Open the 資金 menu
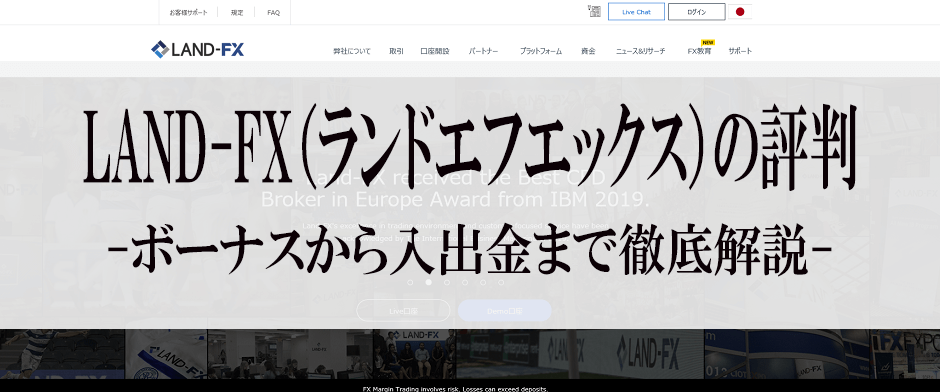Viewport: 940px width, 392px height. click(x=588, y=51)
